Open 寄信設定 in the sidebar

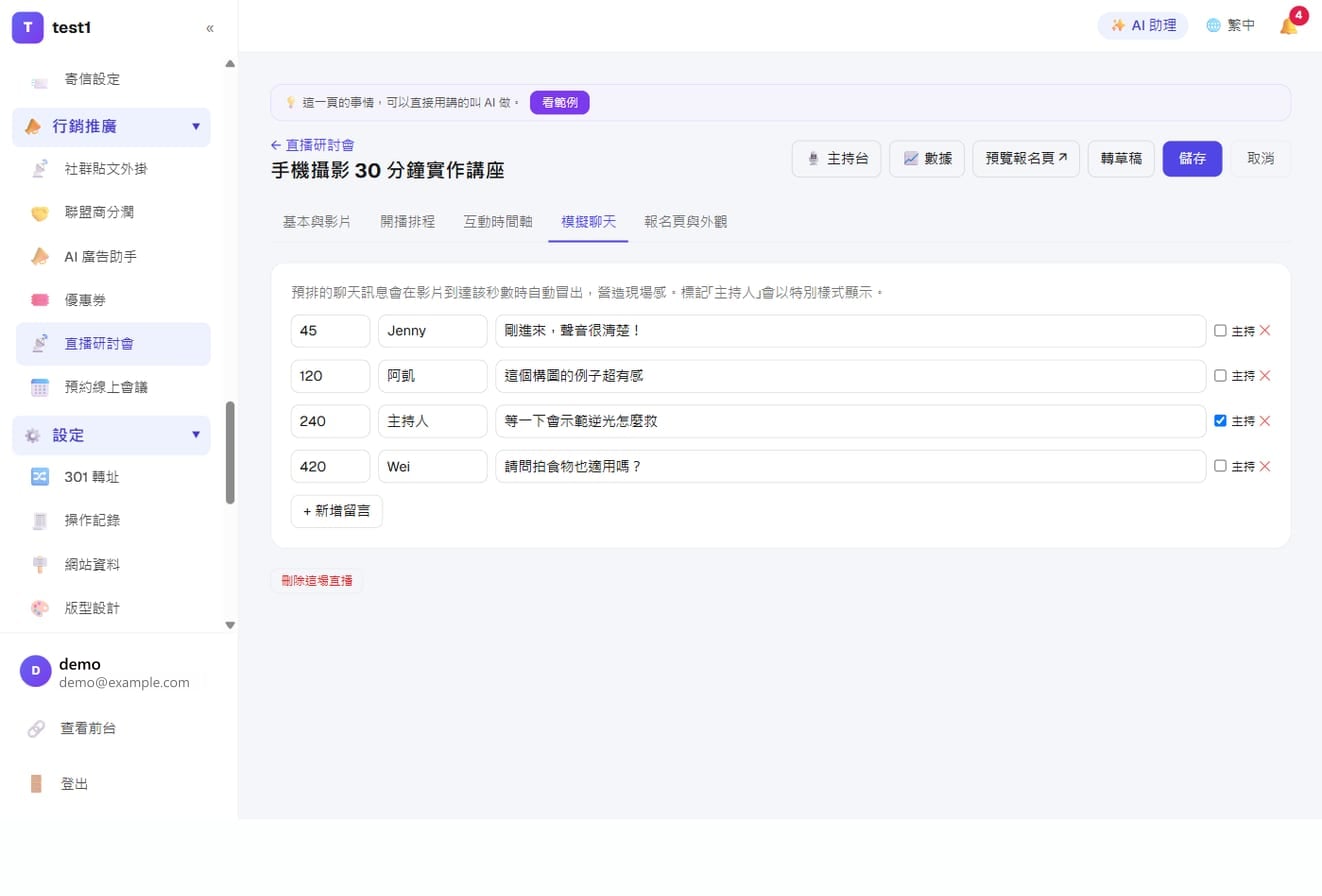click(x=113, y=79)
